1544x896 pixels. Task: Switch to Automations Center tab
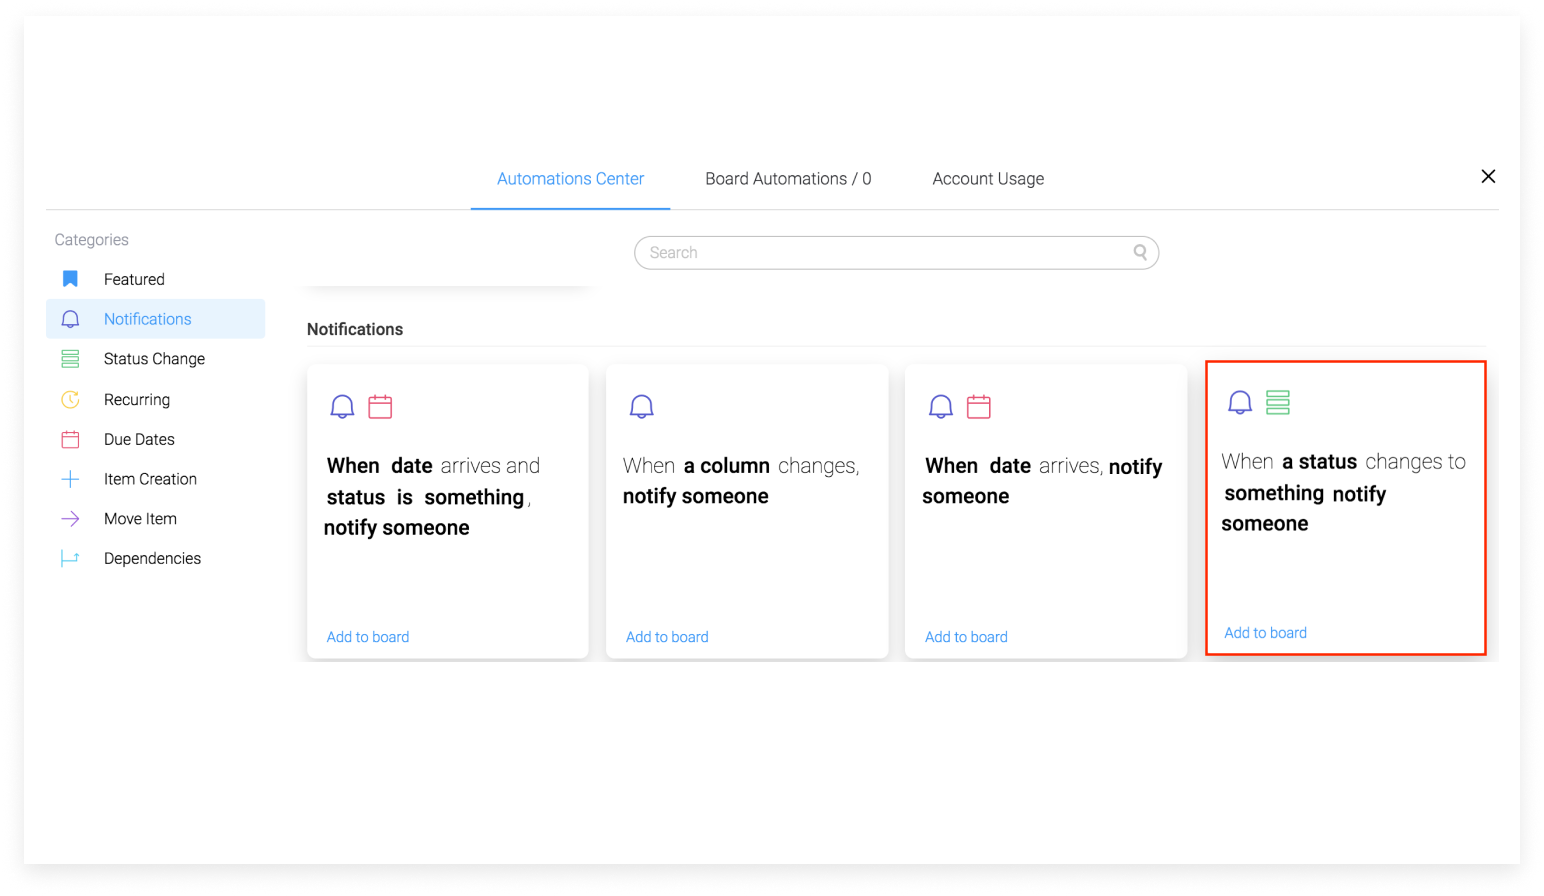click(570, 179)
